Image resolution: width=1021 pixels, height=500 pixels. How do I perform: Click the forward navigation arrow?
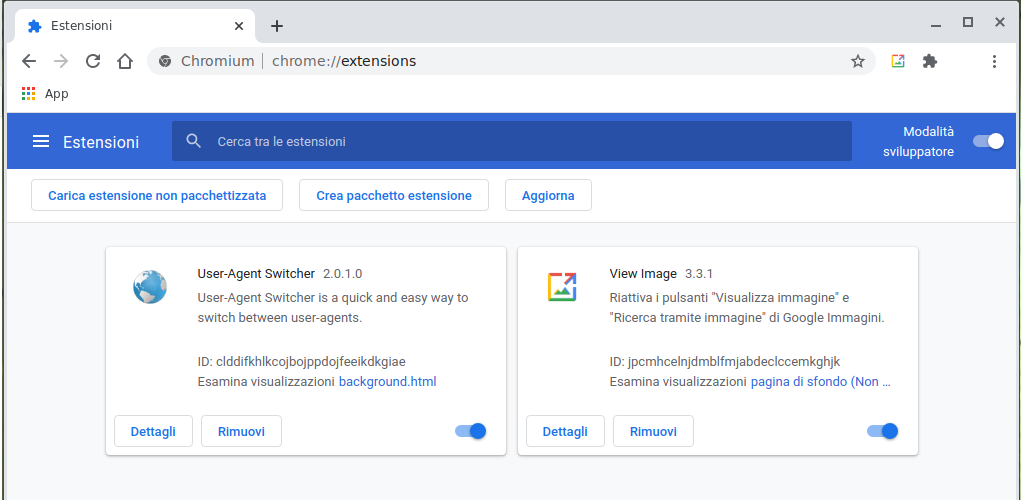(61, 61)
